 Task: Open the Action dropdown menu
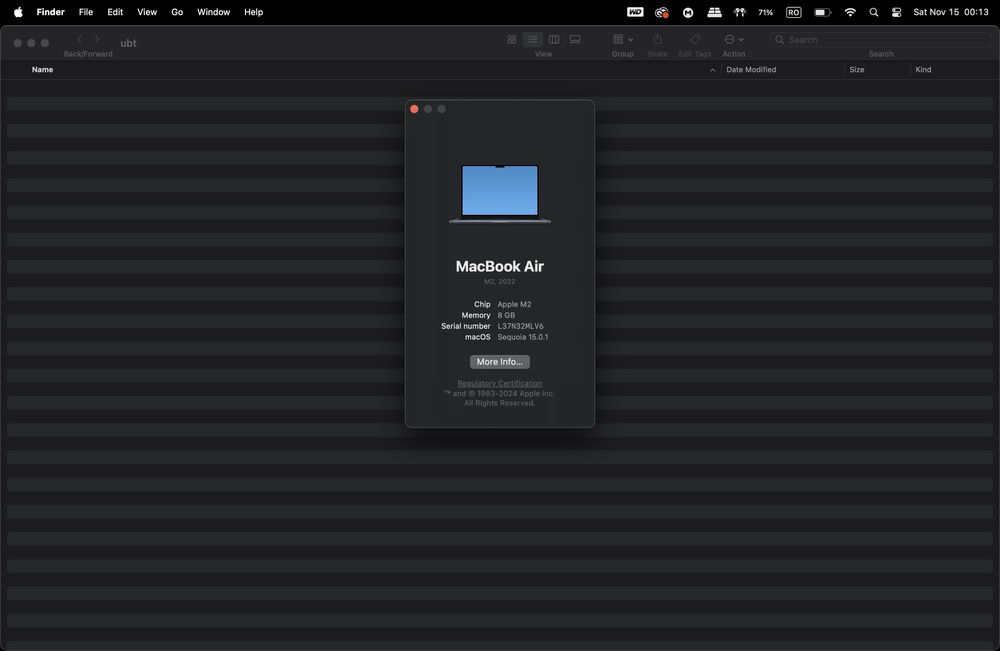(x=734, y=40)
